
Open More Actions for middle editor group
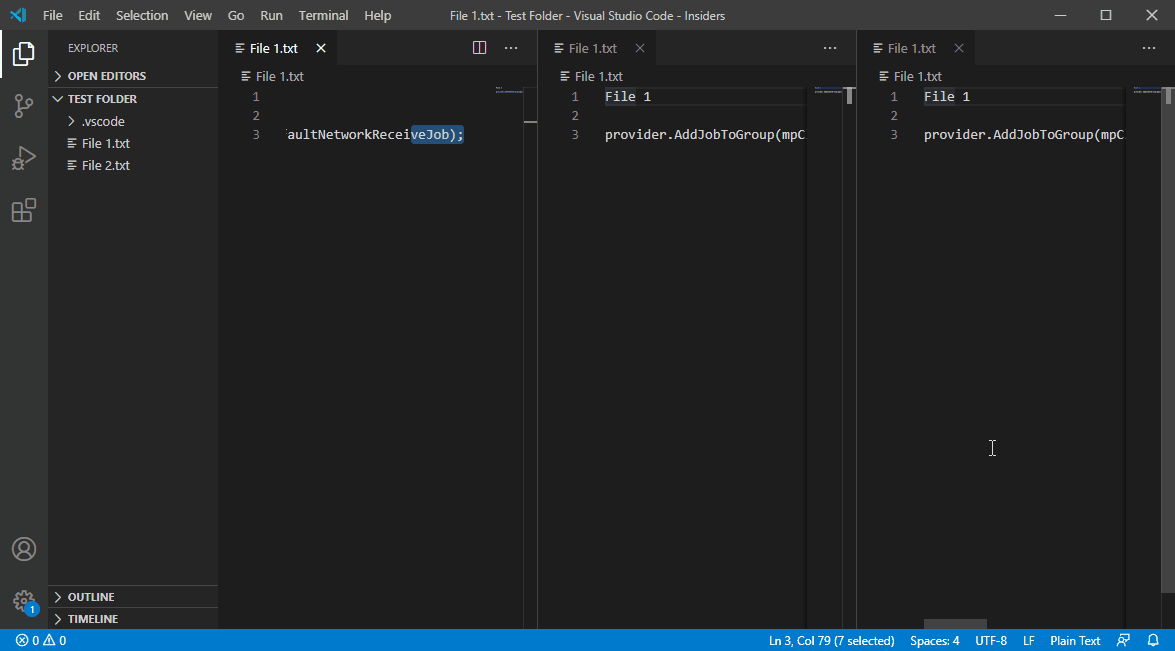coord(829,47)
